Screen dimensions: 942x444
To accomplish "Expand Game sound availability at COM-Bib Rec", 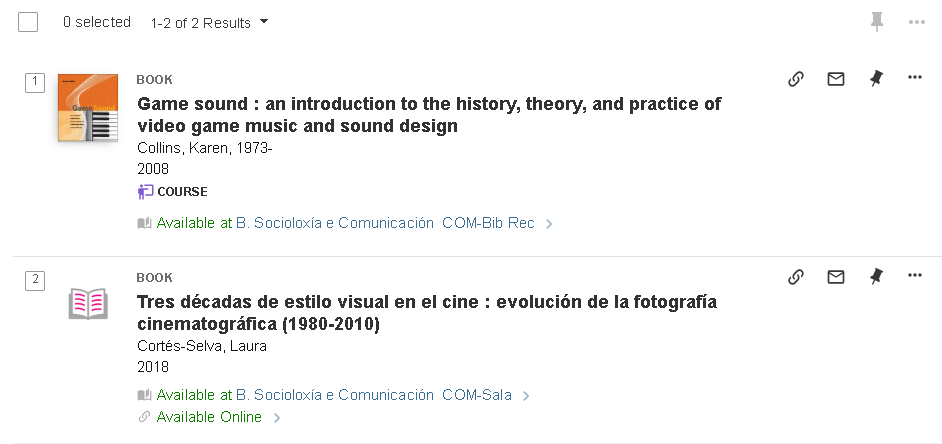I will coord(548,224).
